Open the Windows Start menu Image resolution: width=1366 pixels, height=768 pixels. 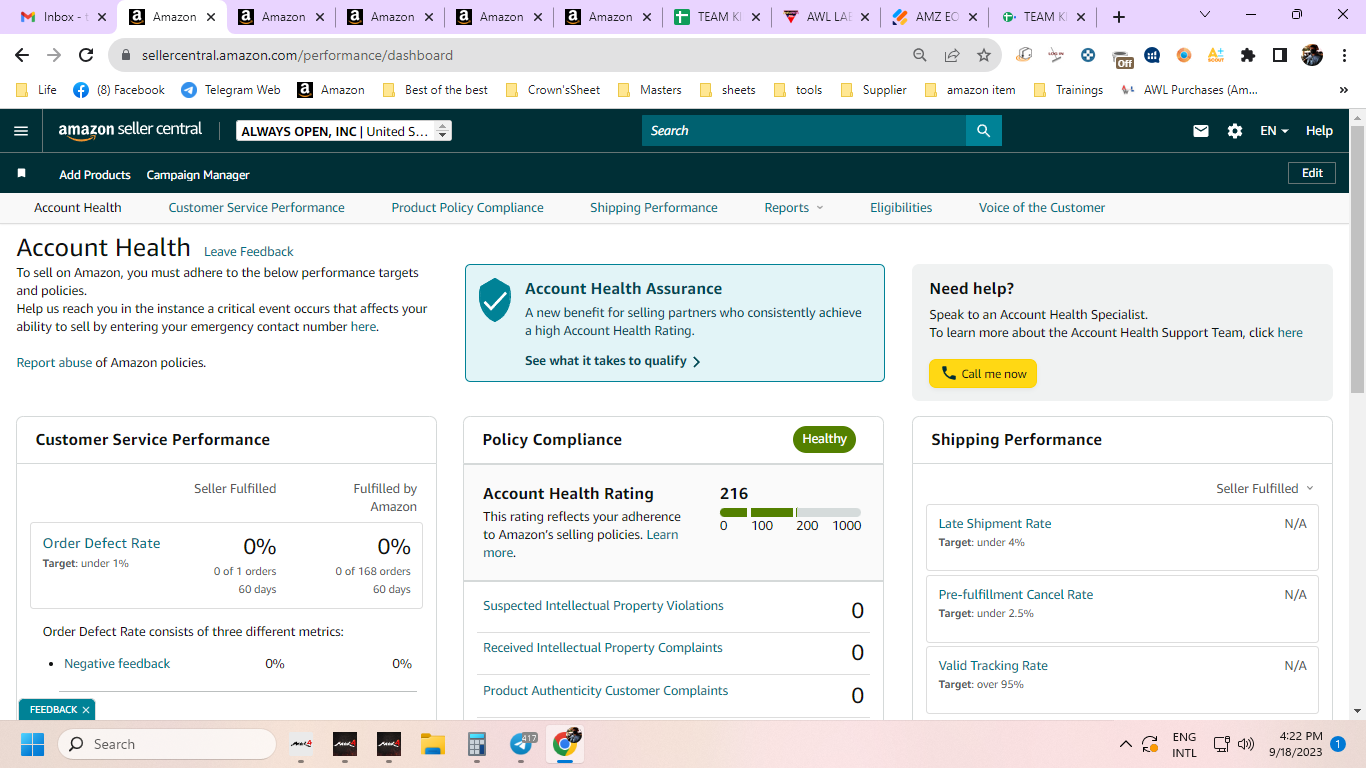pyautogui.click(x=32, y=744)
